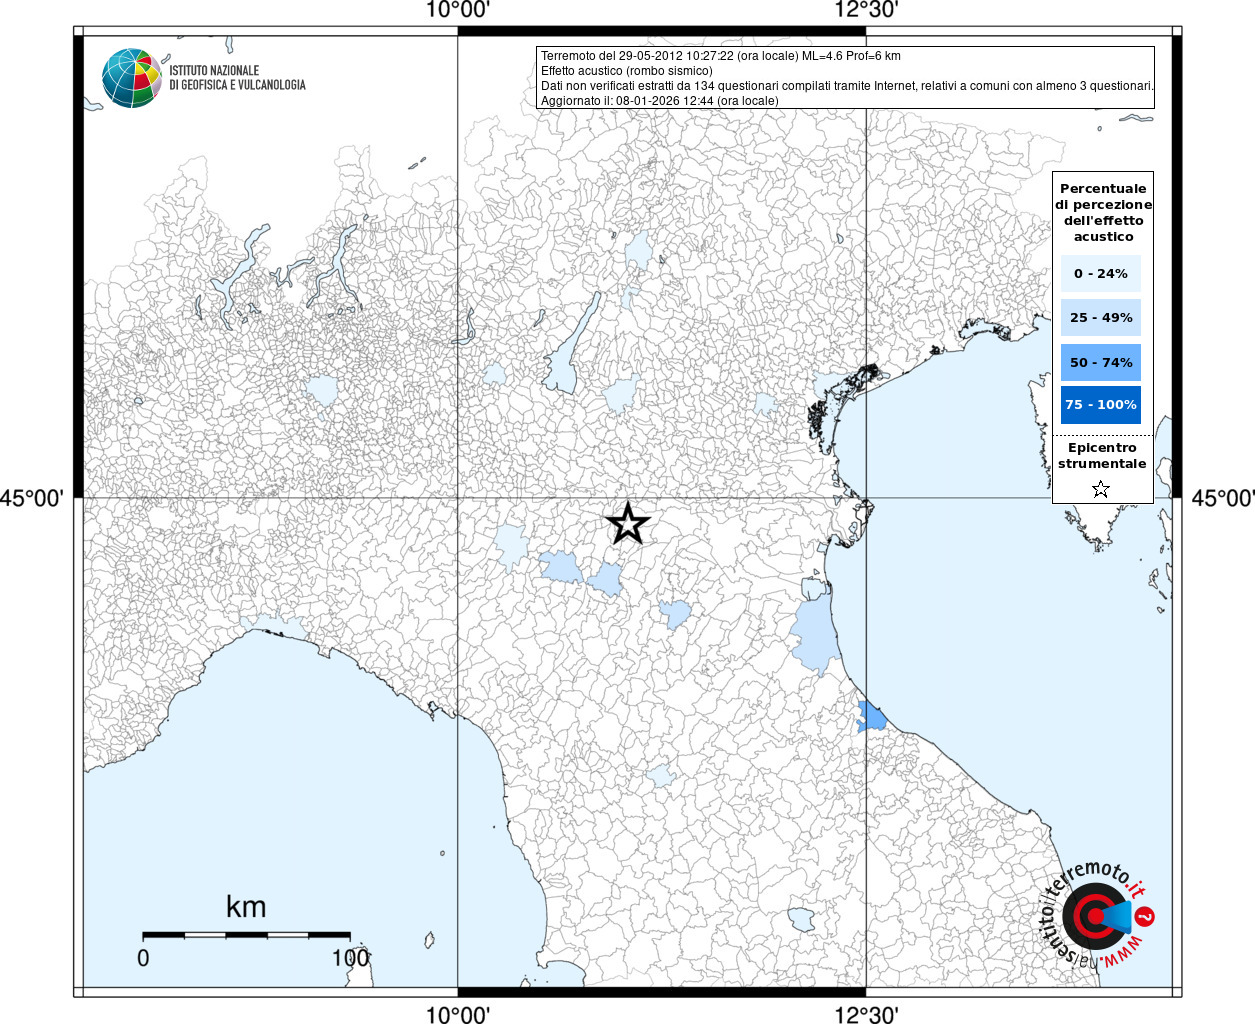This screenshot has width=1255, height=1024.
Task: Click the top 10°00' longitude label
Action: [458, 10]
